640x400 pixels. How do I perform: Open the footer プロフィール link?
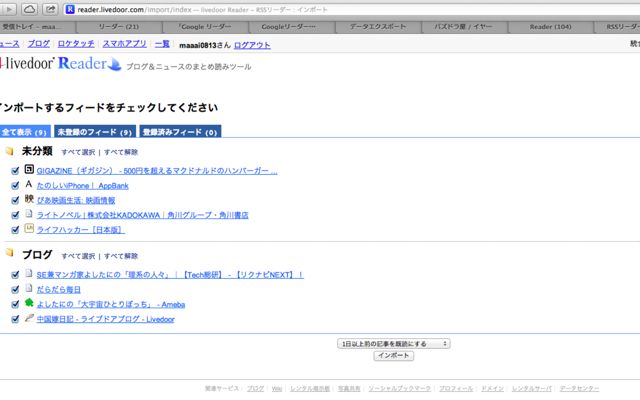[x=456, y=389]
